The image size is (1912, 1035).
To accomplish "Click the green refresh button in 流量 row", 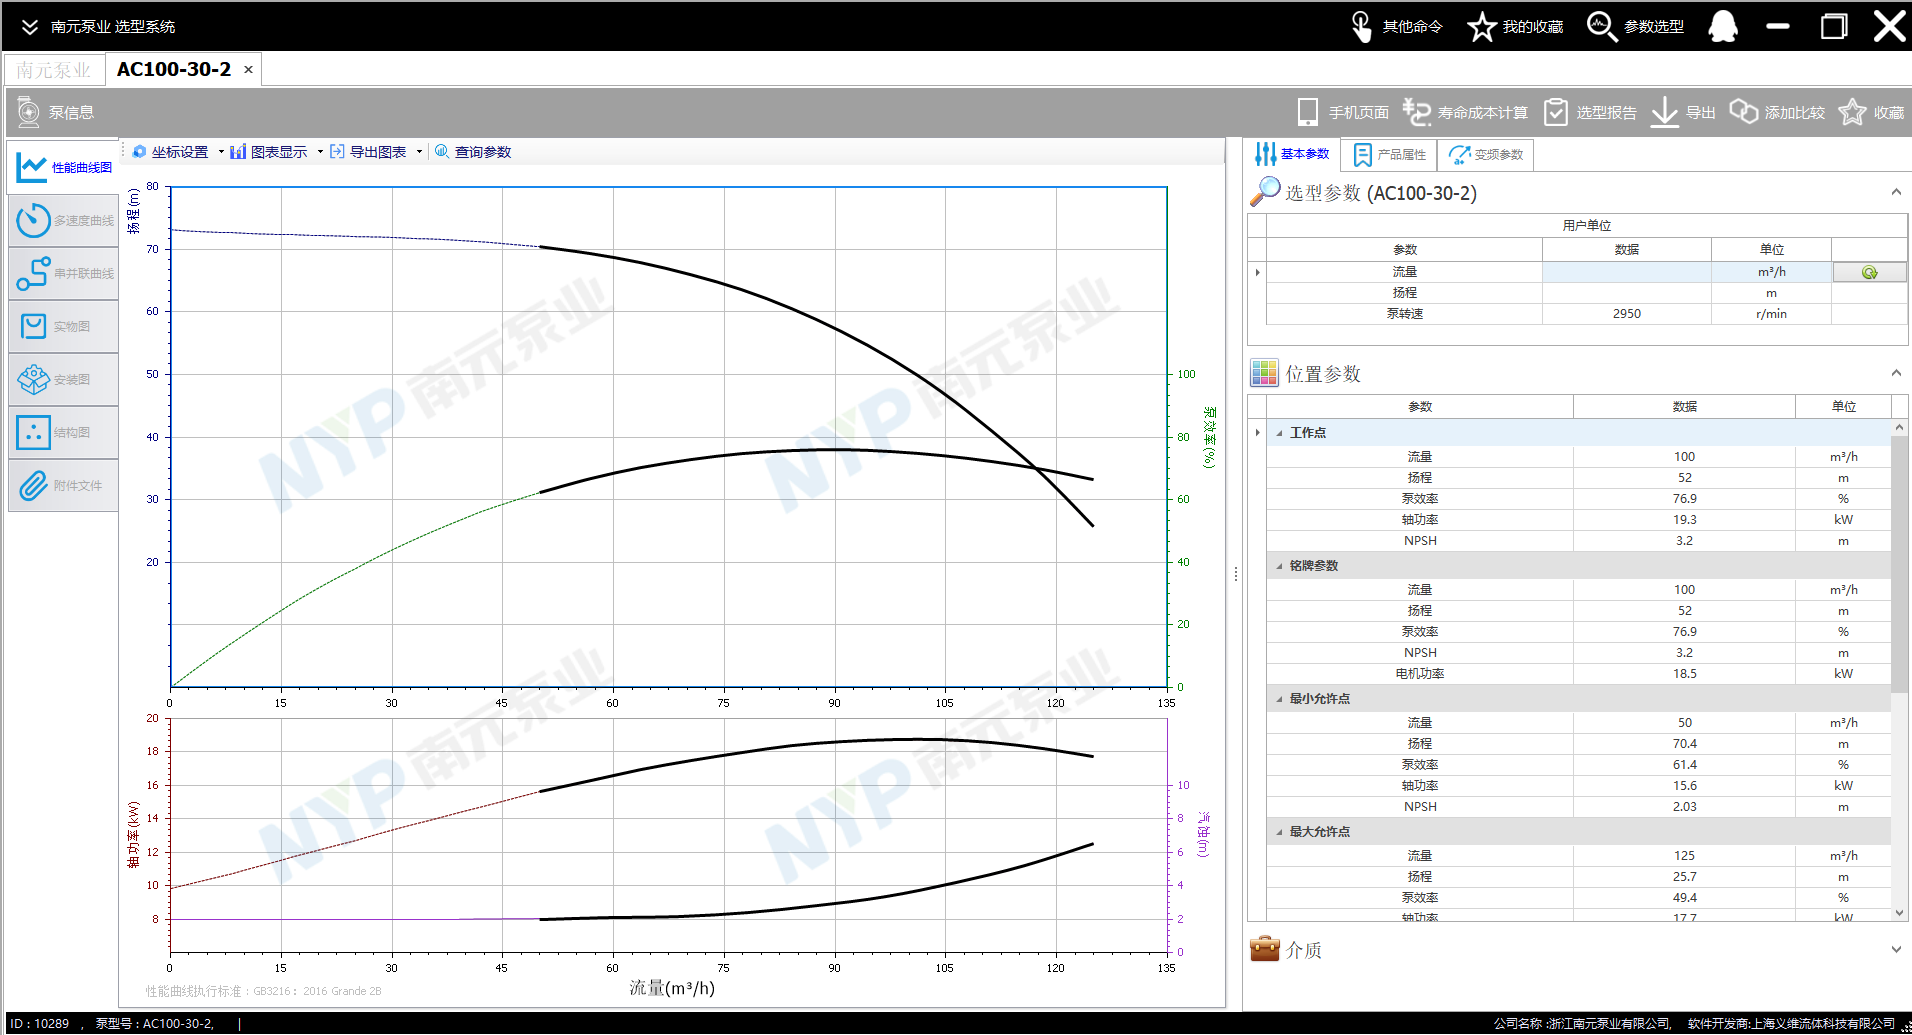I will click(x=1869, y=272).
